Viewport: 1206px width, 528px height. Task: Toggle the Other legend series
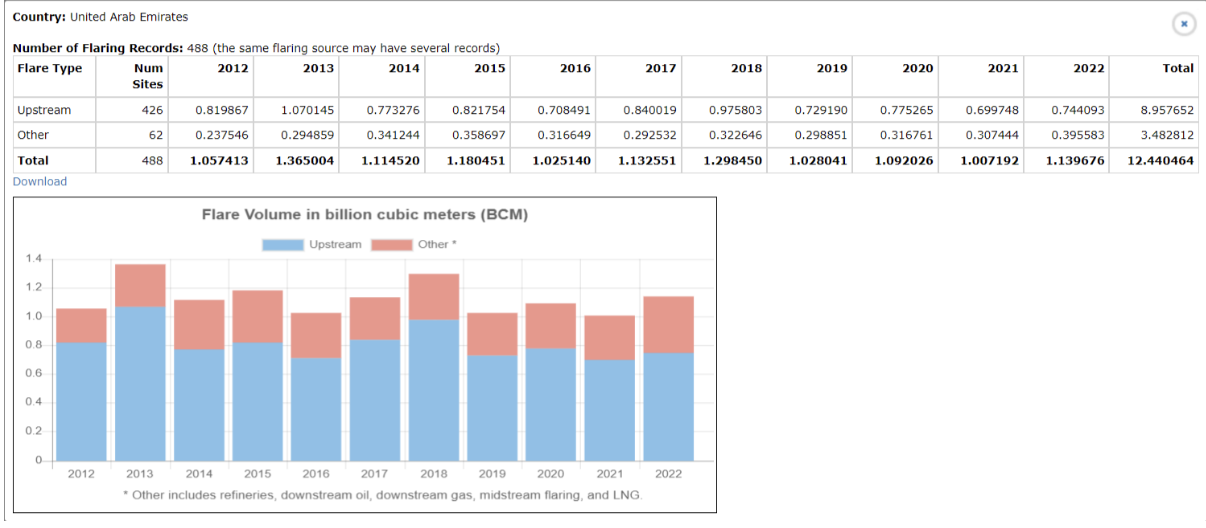[414, 245]
